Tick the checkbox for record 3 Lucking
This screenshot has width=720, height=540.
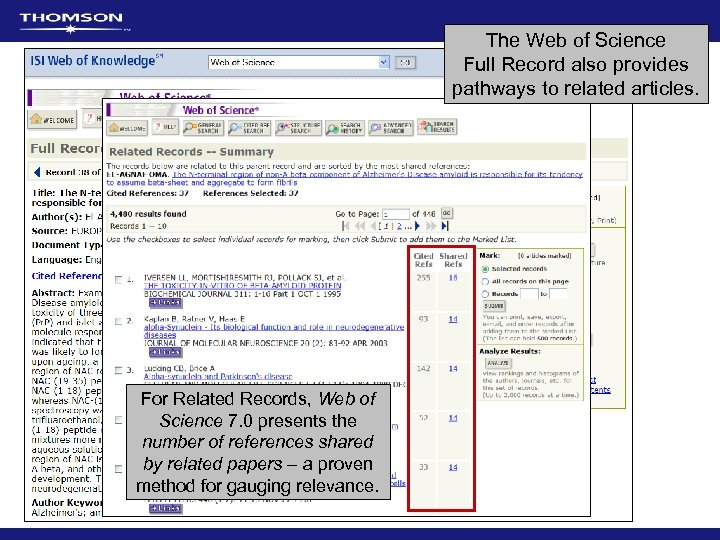point(118,370)
